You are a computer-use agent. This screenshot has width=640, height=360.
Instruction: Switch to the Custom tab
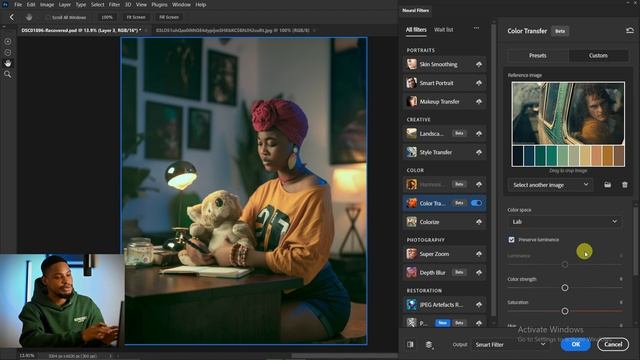coord(598,56)
